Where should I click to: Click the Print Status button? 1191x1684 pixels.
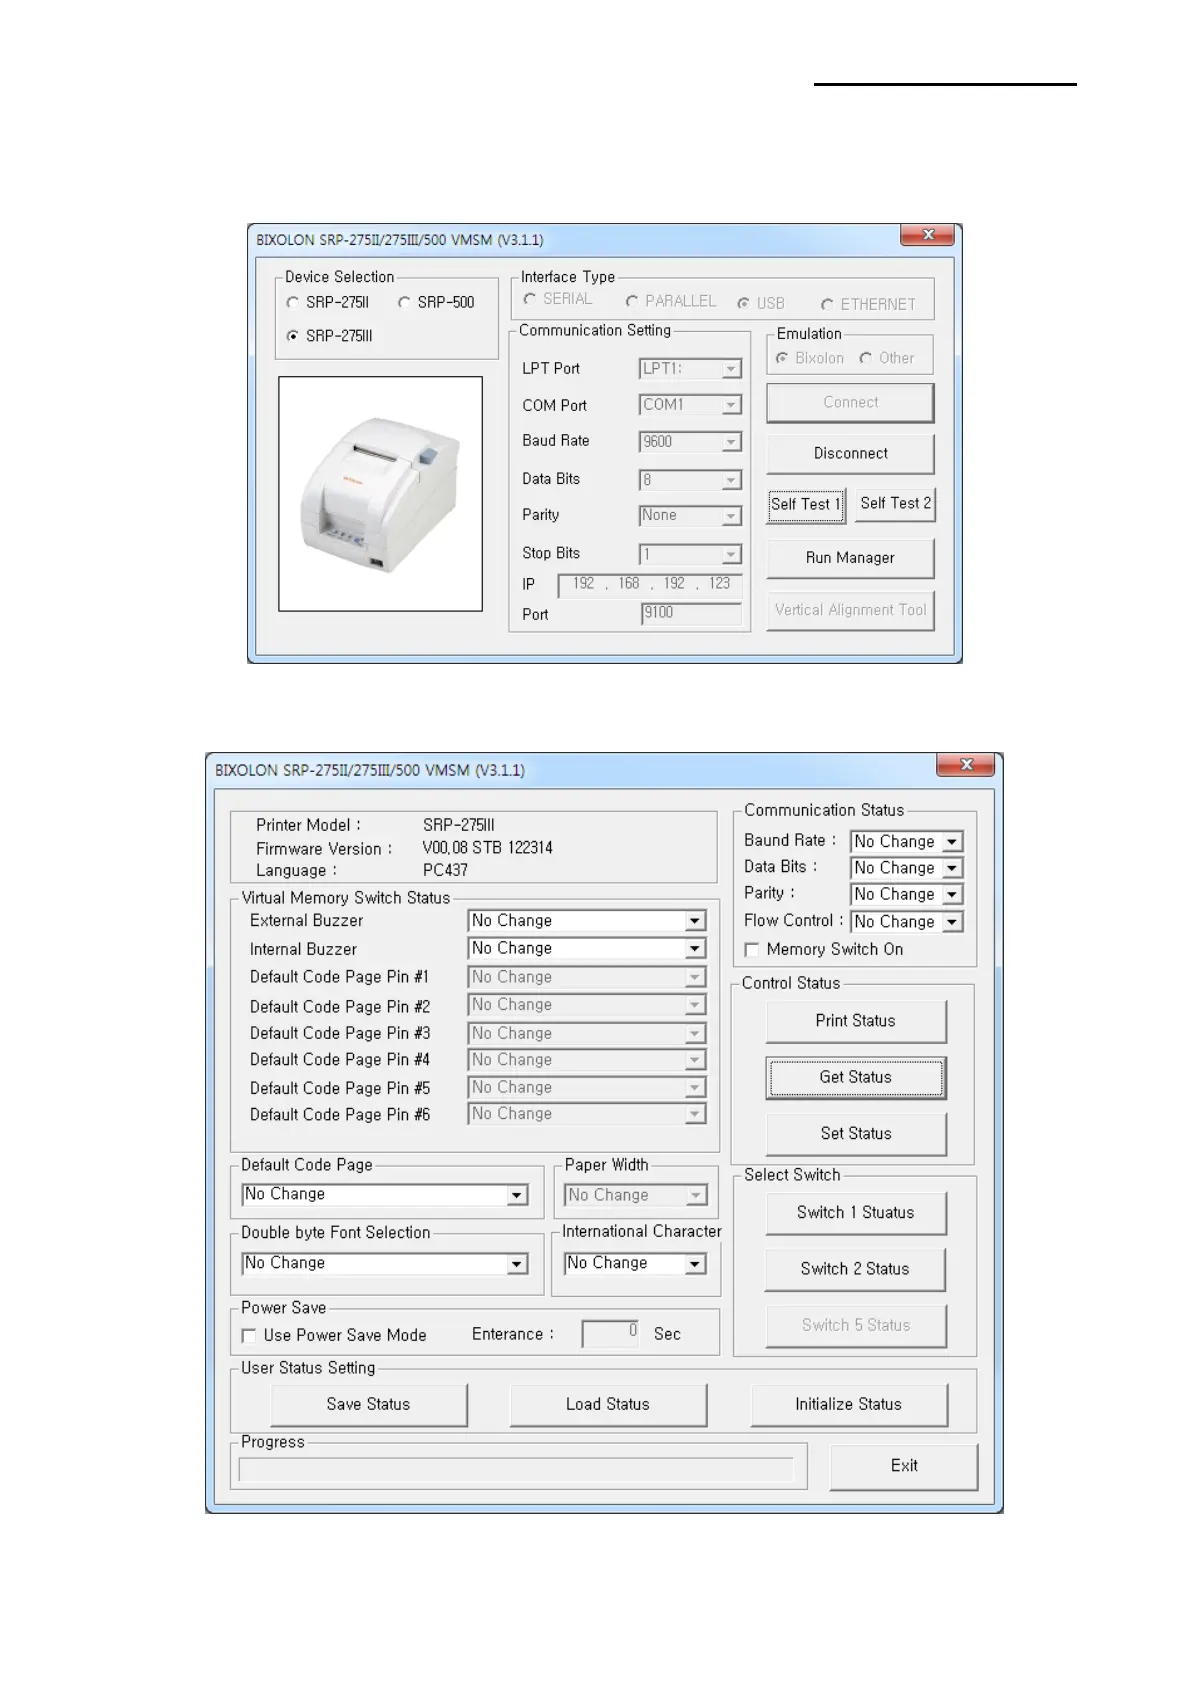[855, 1021]
